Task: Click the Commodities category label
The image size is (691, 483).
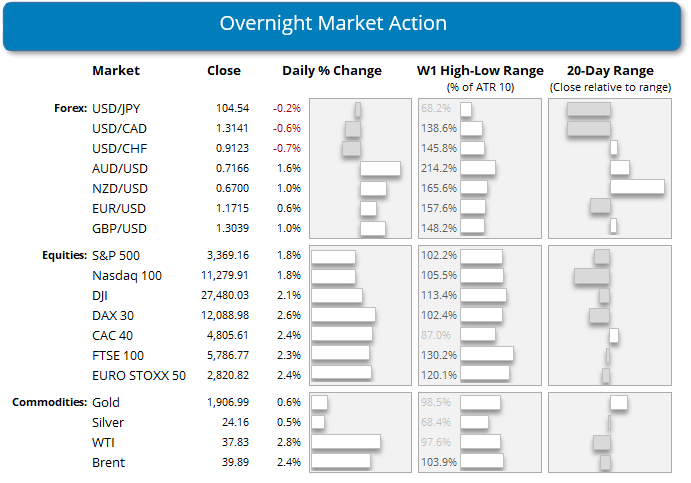Action: [49, 402]
